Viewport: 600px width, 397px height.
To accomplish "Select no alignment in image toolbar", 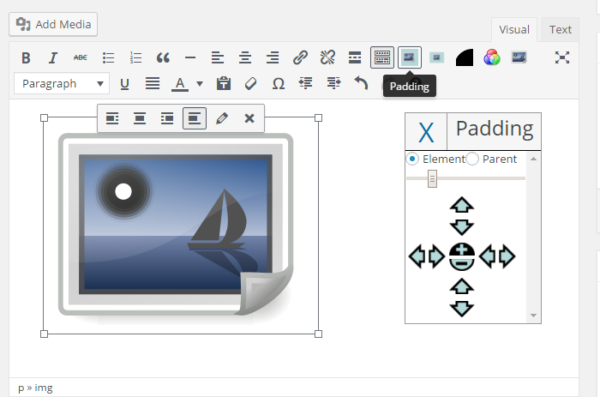I will coord(194,118).
